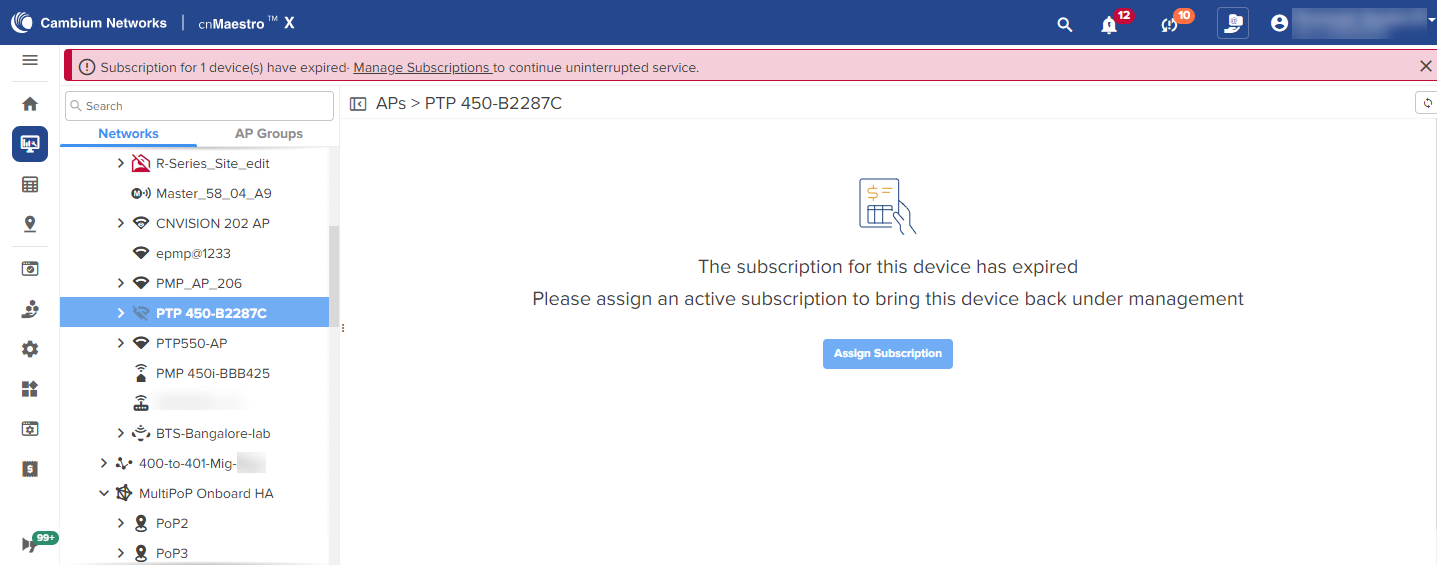Click the device tree Search field

200,106
